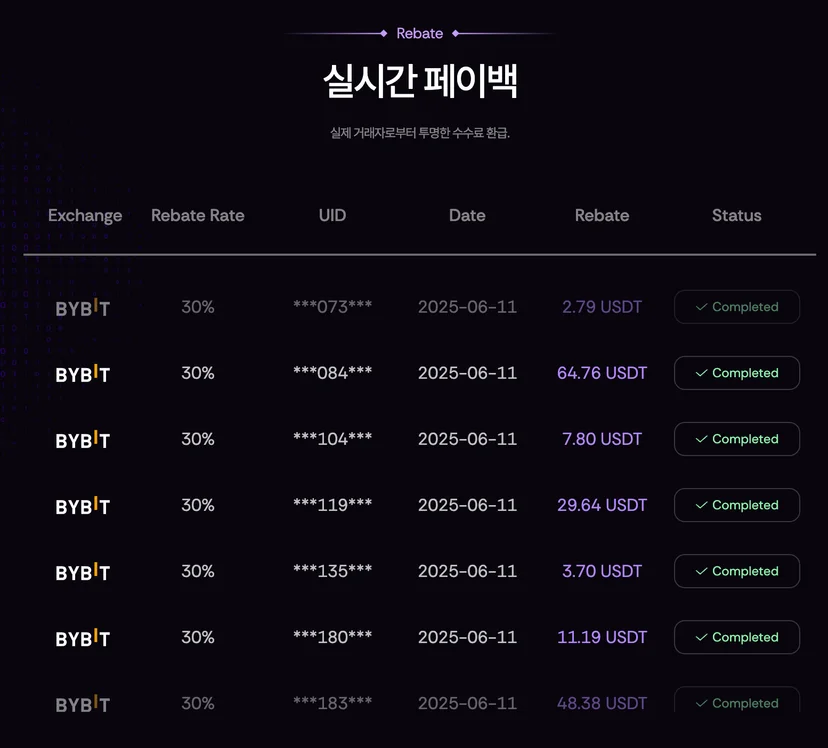Click the 11.19 USDT rebate amount
Screen dimensions: 828x748
click(602, 637)
